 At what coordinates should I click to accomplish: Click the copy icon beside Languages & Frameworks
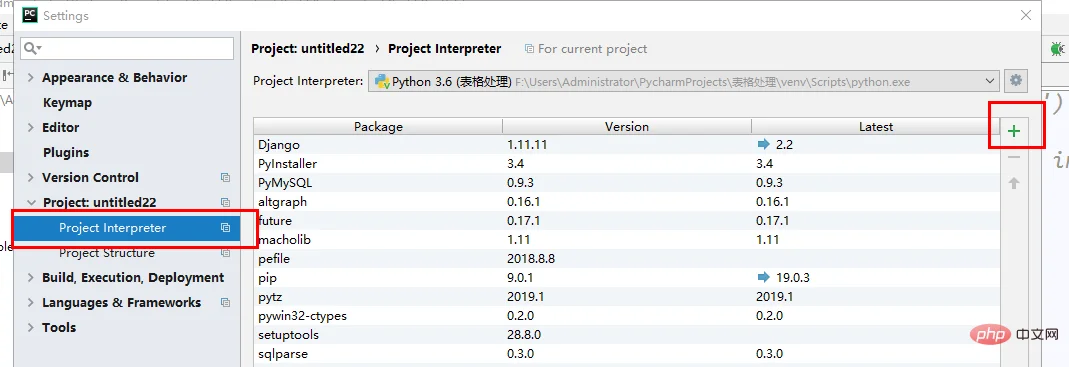point(225,302)
